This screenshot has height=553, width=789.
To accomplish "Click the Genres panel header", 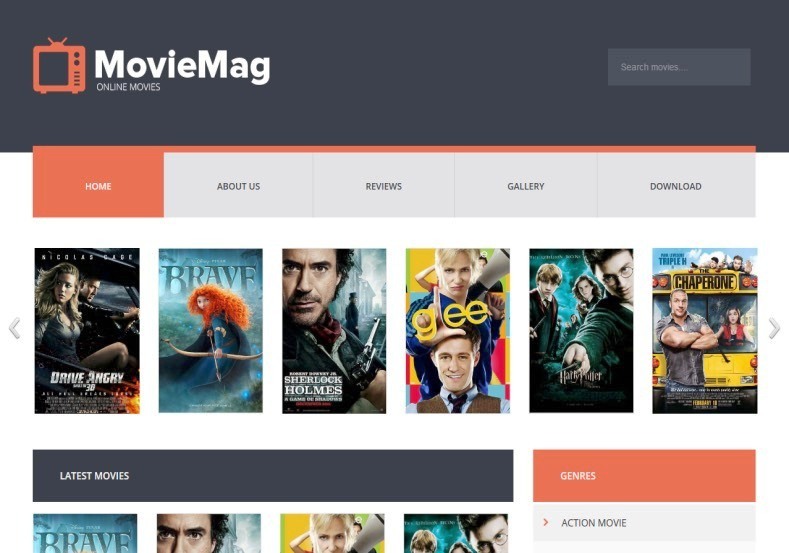I will tap(644, 476).
